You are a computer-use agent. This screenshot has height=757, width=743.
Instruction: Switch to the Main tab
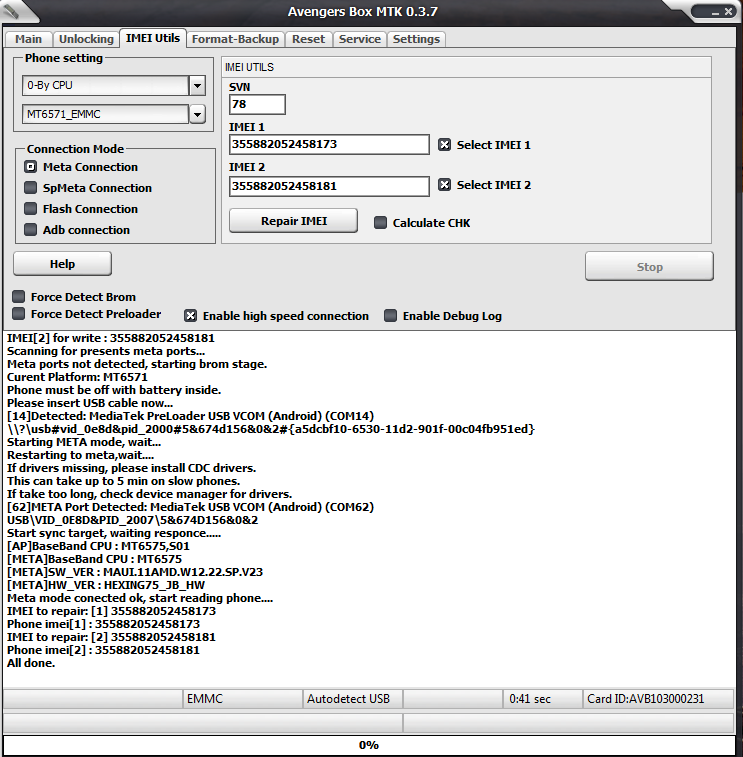tap(28, 39)
